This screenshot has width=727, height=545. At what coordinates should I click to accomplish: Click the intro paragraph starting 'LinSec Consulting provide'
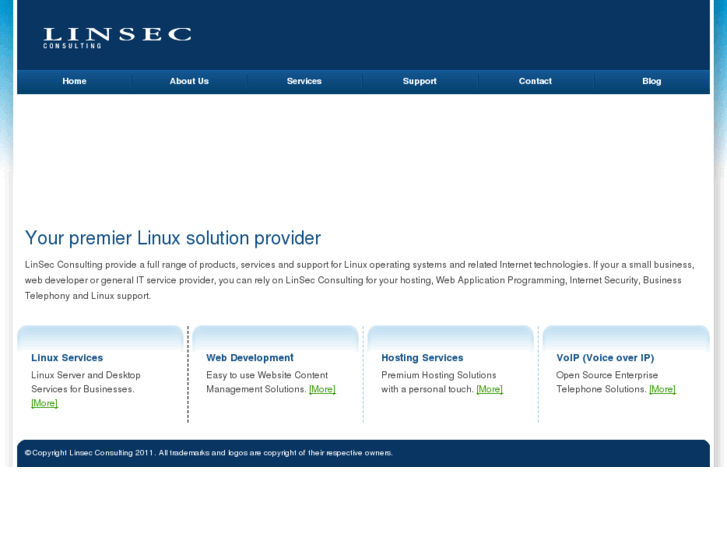(x=359, y=280)
